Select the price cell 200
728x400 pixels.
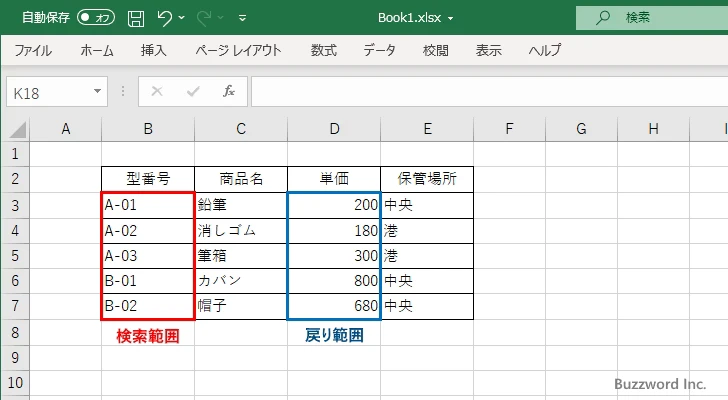click(334, 205)
